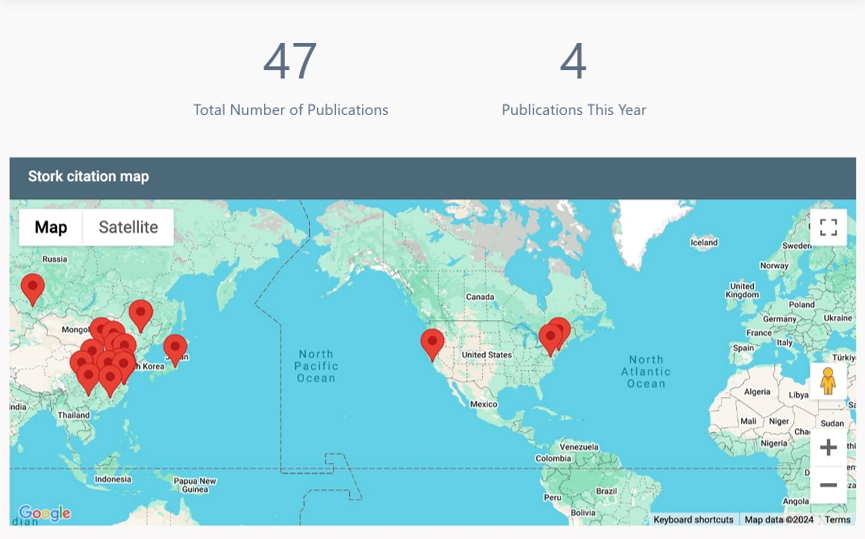Viewport: 865px width, 539px height.
Task: Click the North Pacific Ocean map label
Action: 316,366
